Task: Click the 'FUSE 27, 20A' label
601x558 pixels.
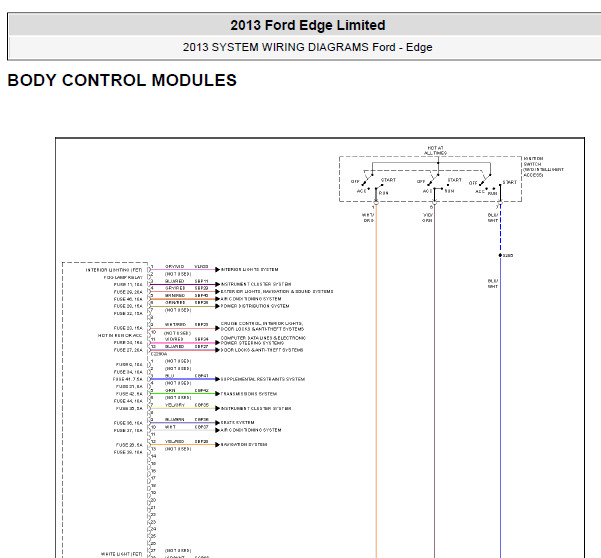Action: (128, 350)
